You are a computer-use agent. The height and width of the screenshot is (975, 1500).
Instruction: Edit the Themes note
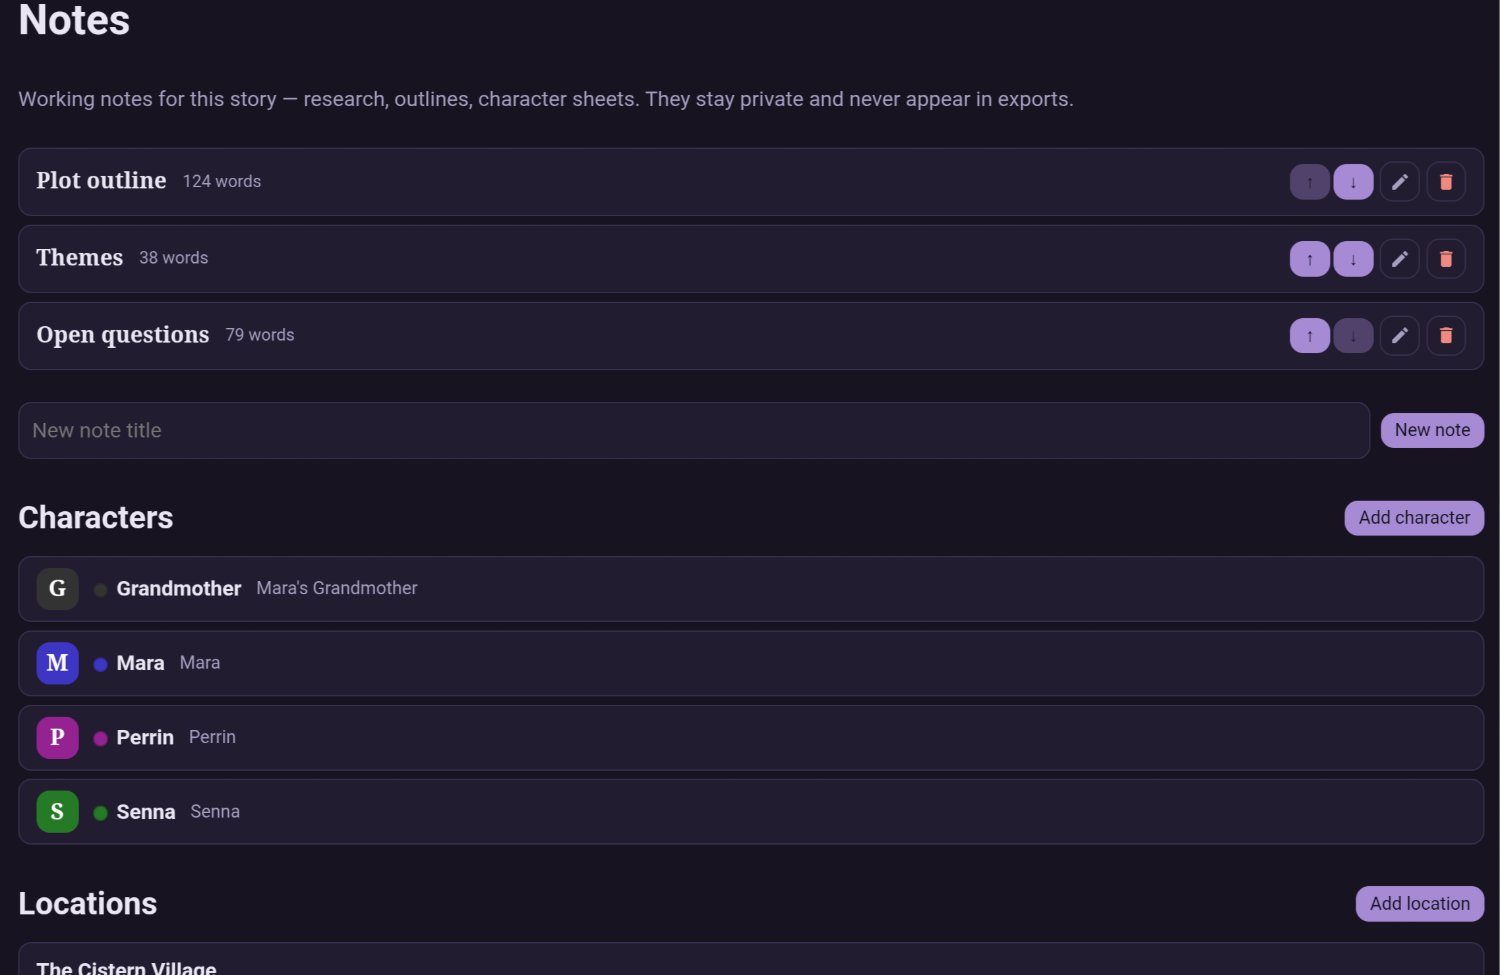[1399, 259]
